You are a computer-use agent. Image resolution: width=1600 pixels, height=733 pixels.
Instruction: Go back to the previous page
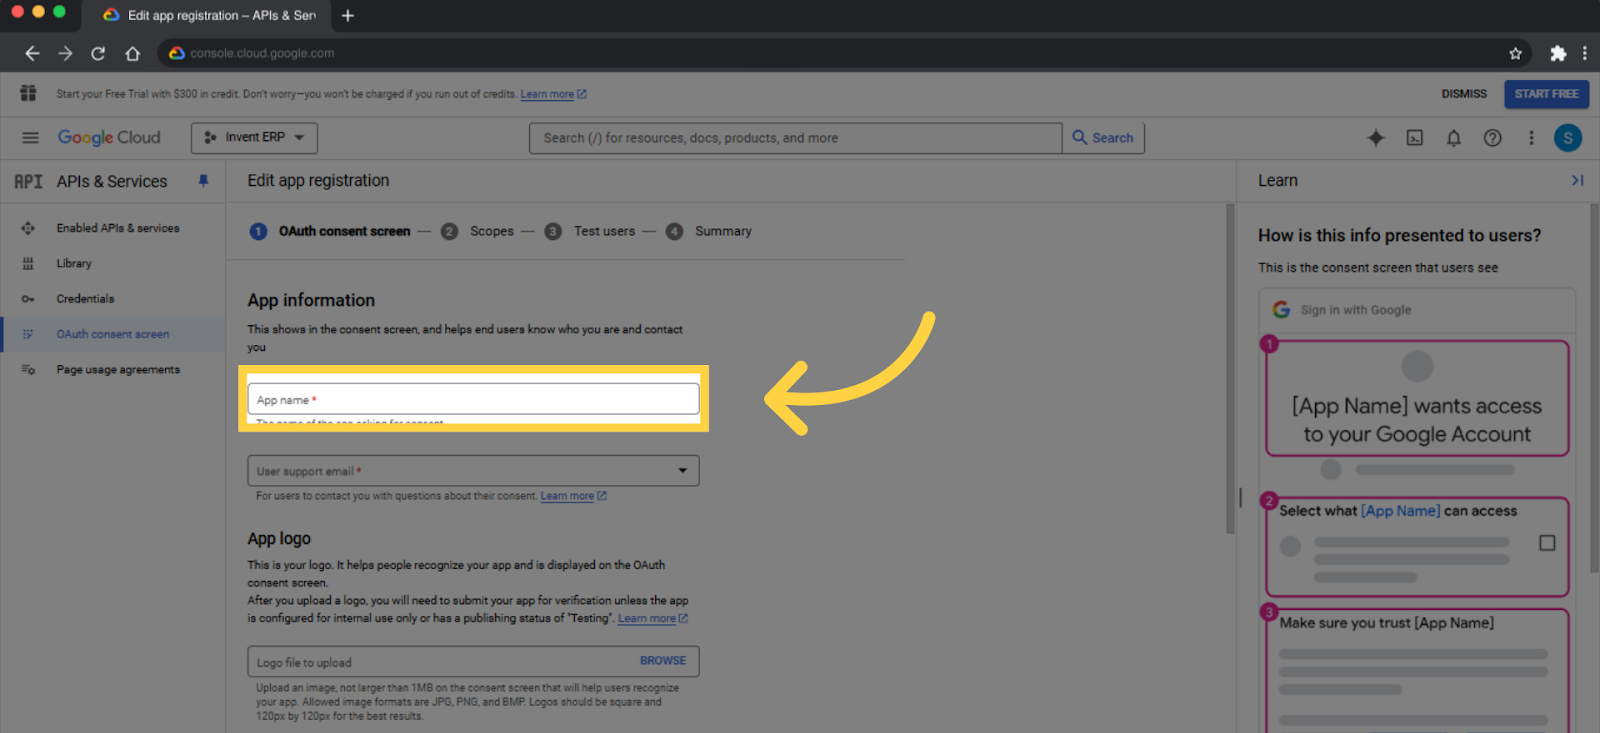click(x=32, y=53)
